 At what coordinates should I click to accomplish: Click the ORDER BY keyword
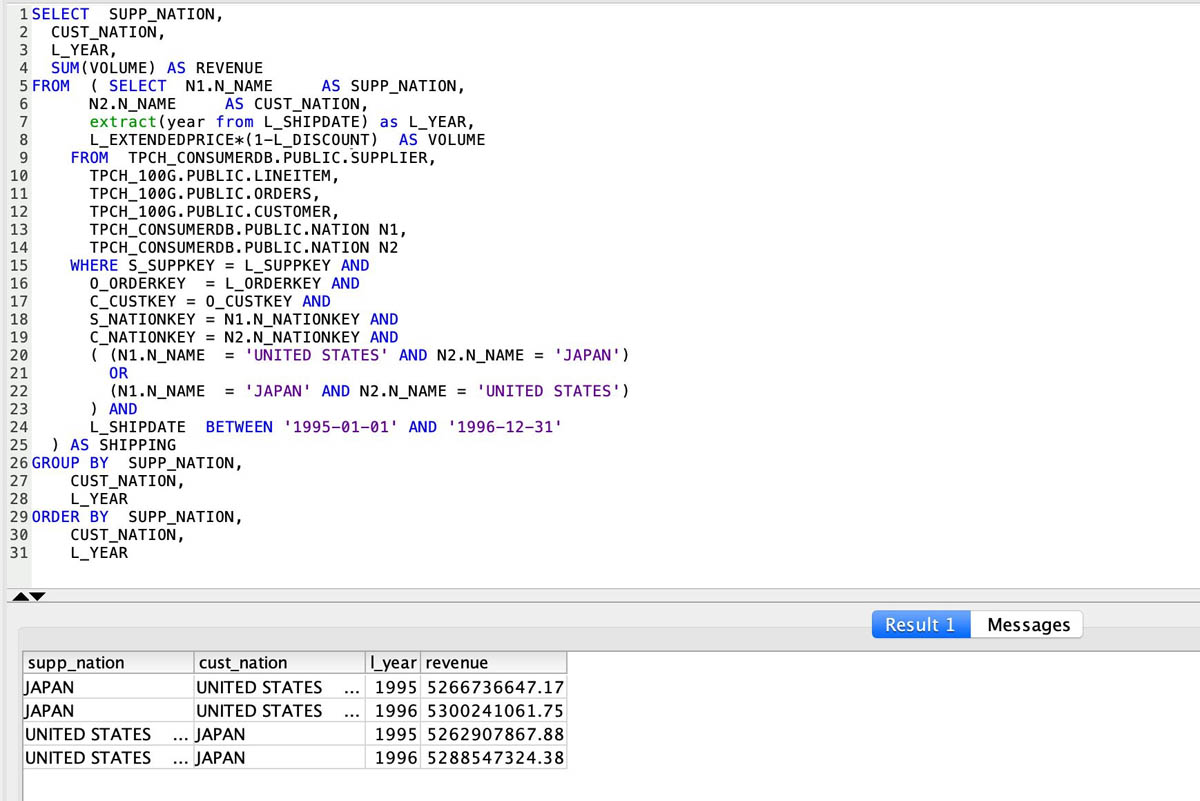tap(70, 518)
